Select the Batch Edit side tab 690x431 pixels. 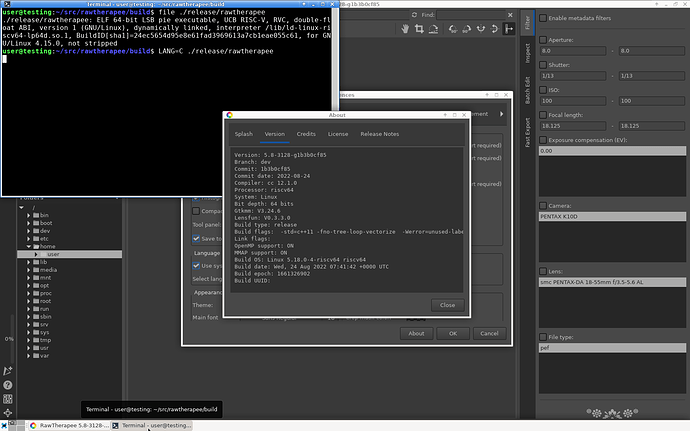(x=527, y=90)
